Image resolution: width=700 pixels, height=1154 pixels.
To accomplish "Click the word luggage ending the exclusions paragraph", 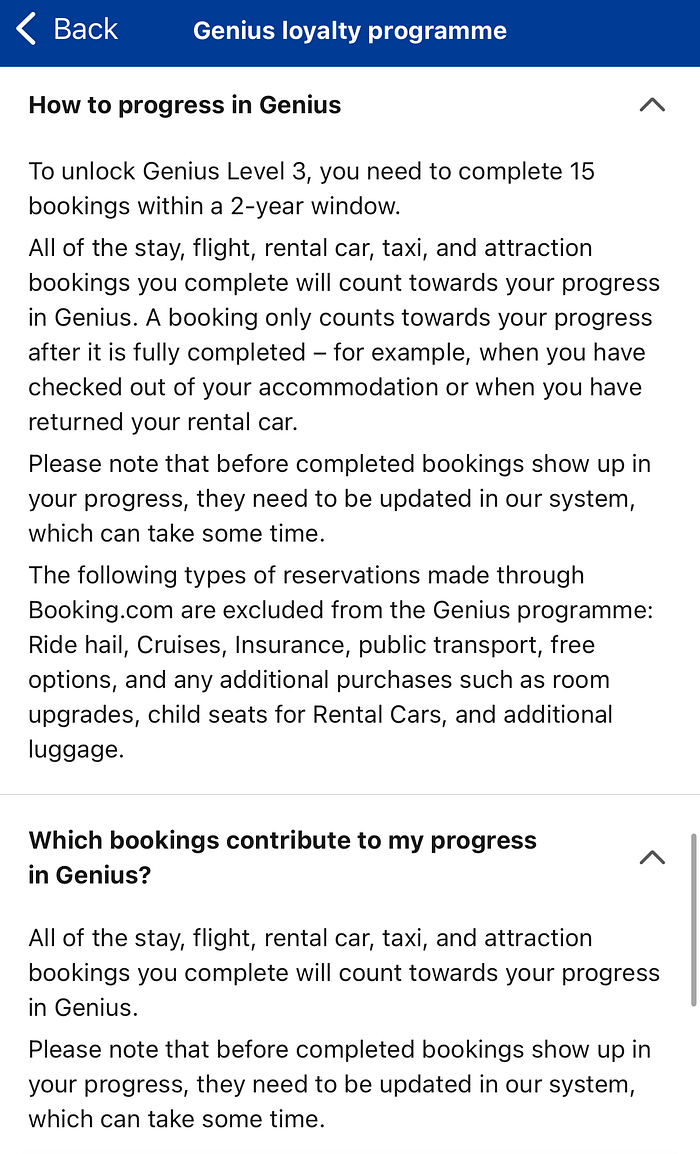I will click(76, 749).
